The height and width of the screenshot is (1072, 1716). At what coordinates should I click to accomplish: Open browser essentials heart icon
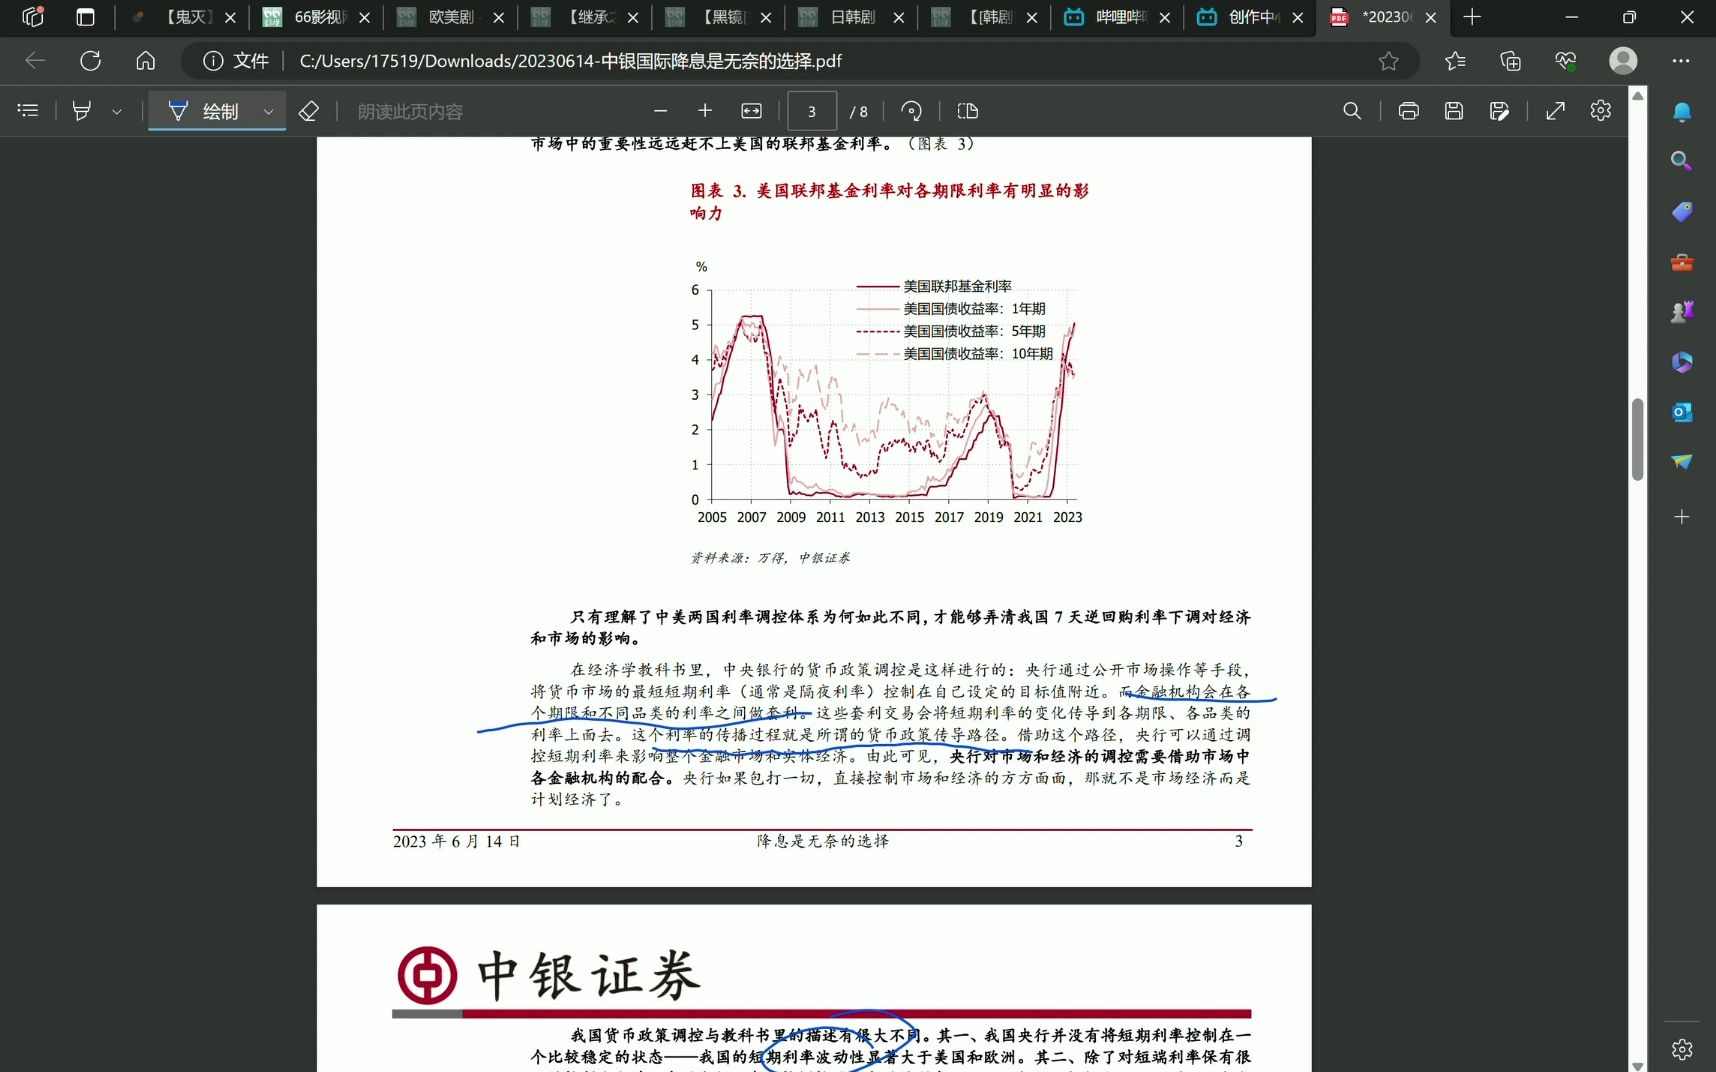[1566, 61]
